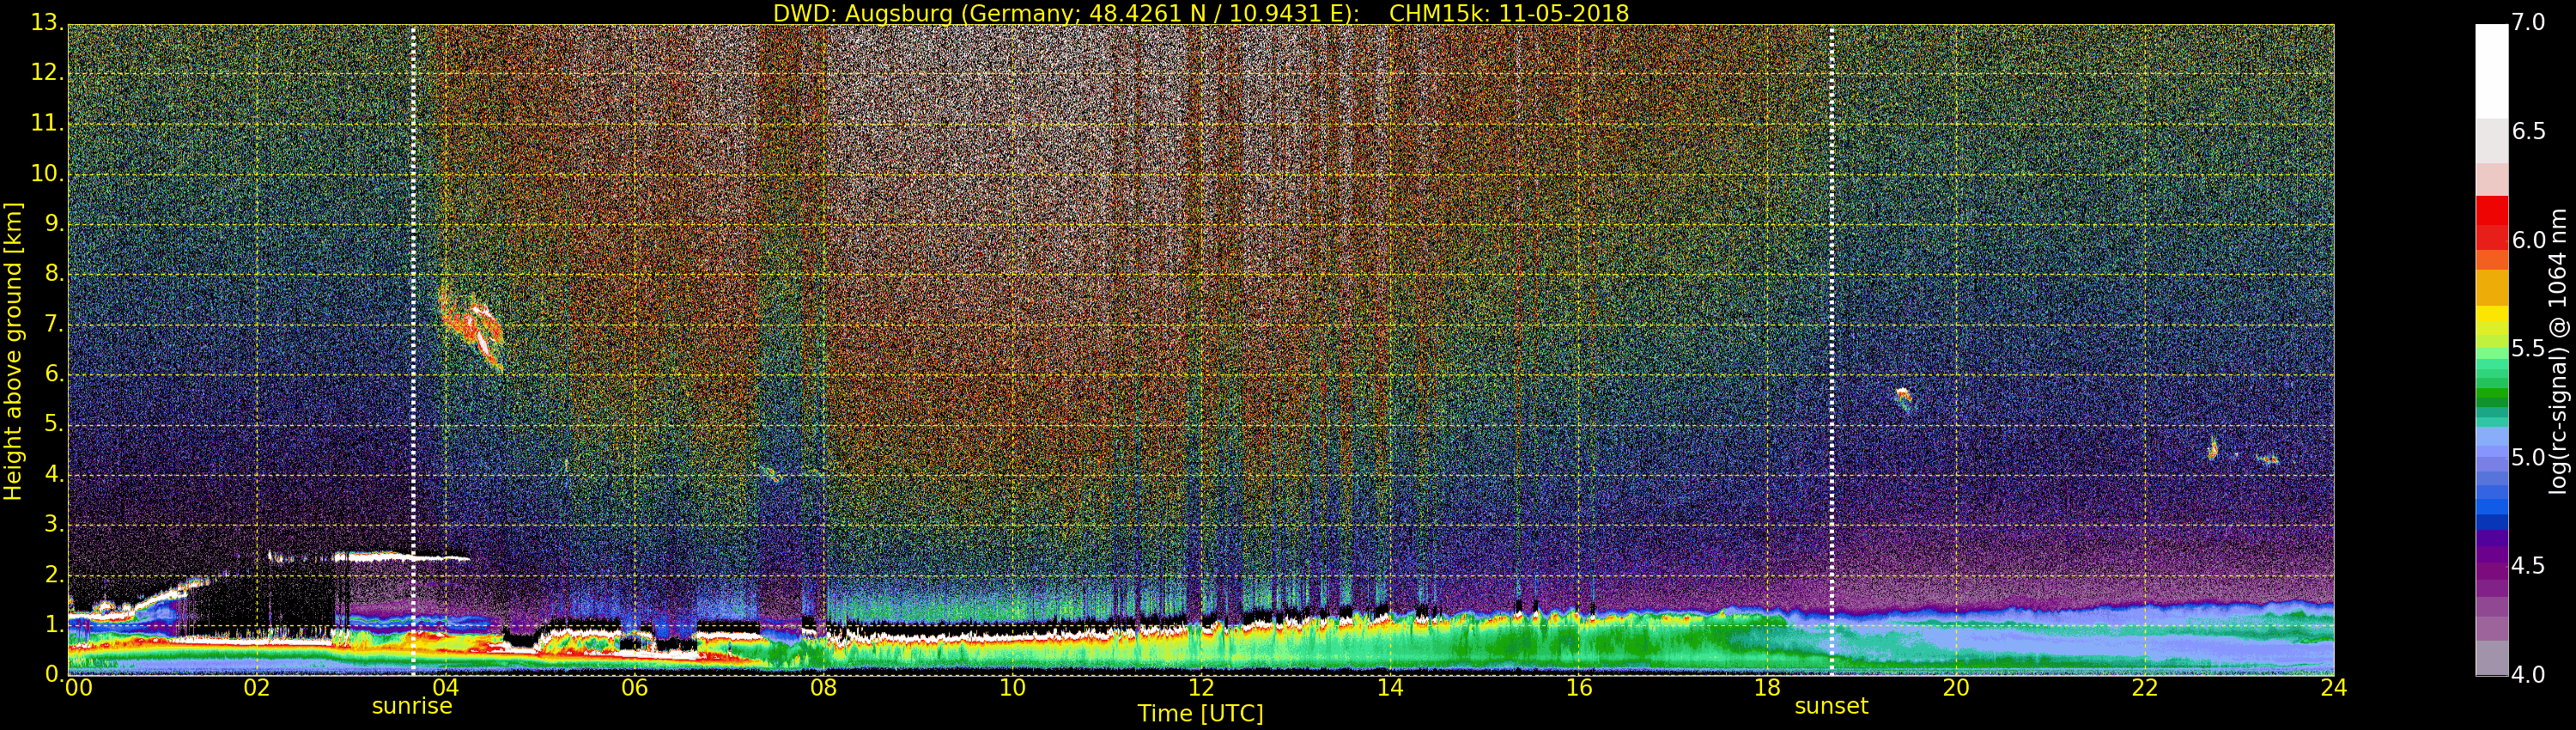This screenshot has width=2576, height=730.
Task: Click the height tick label 11
Action: click(46, 123)
